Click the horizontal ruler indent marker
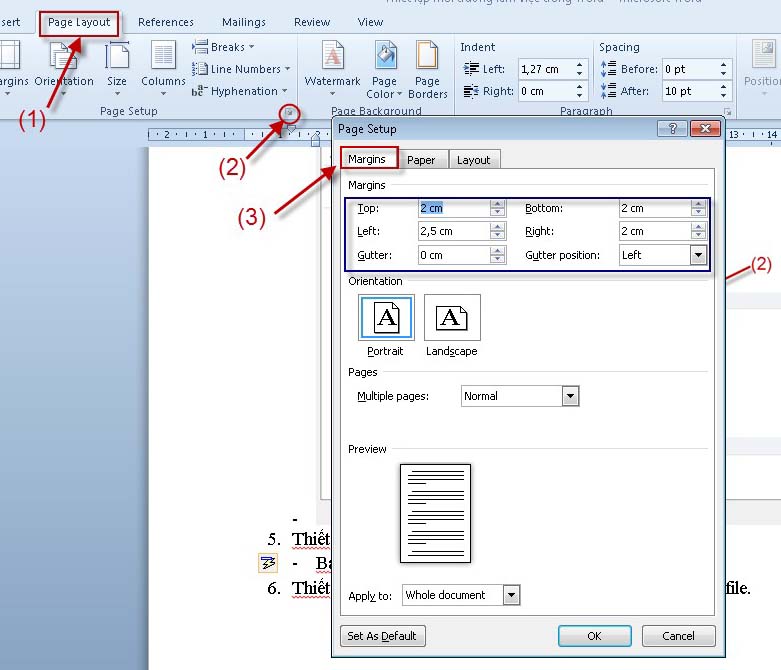Screen dimensions: 781x670 (315, 140)
